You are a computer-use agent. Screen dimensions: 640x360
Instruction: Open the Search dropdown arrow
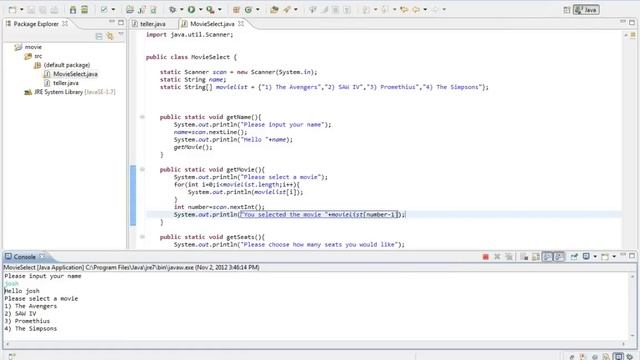(x=296, y=9)
